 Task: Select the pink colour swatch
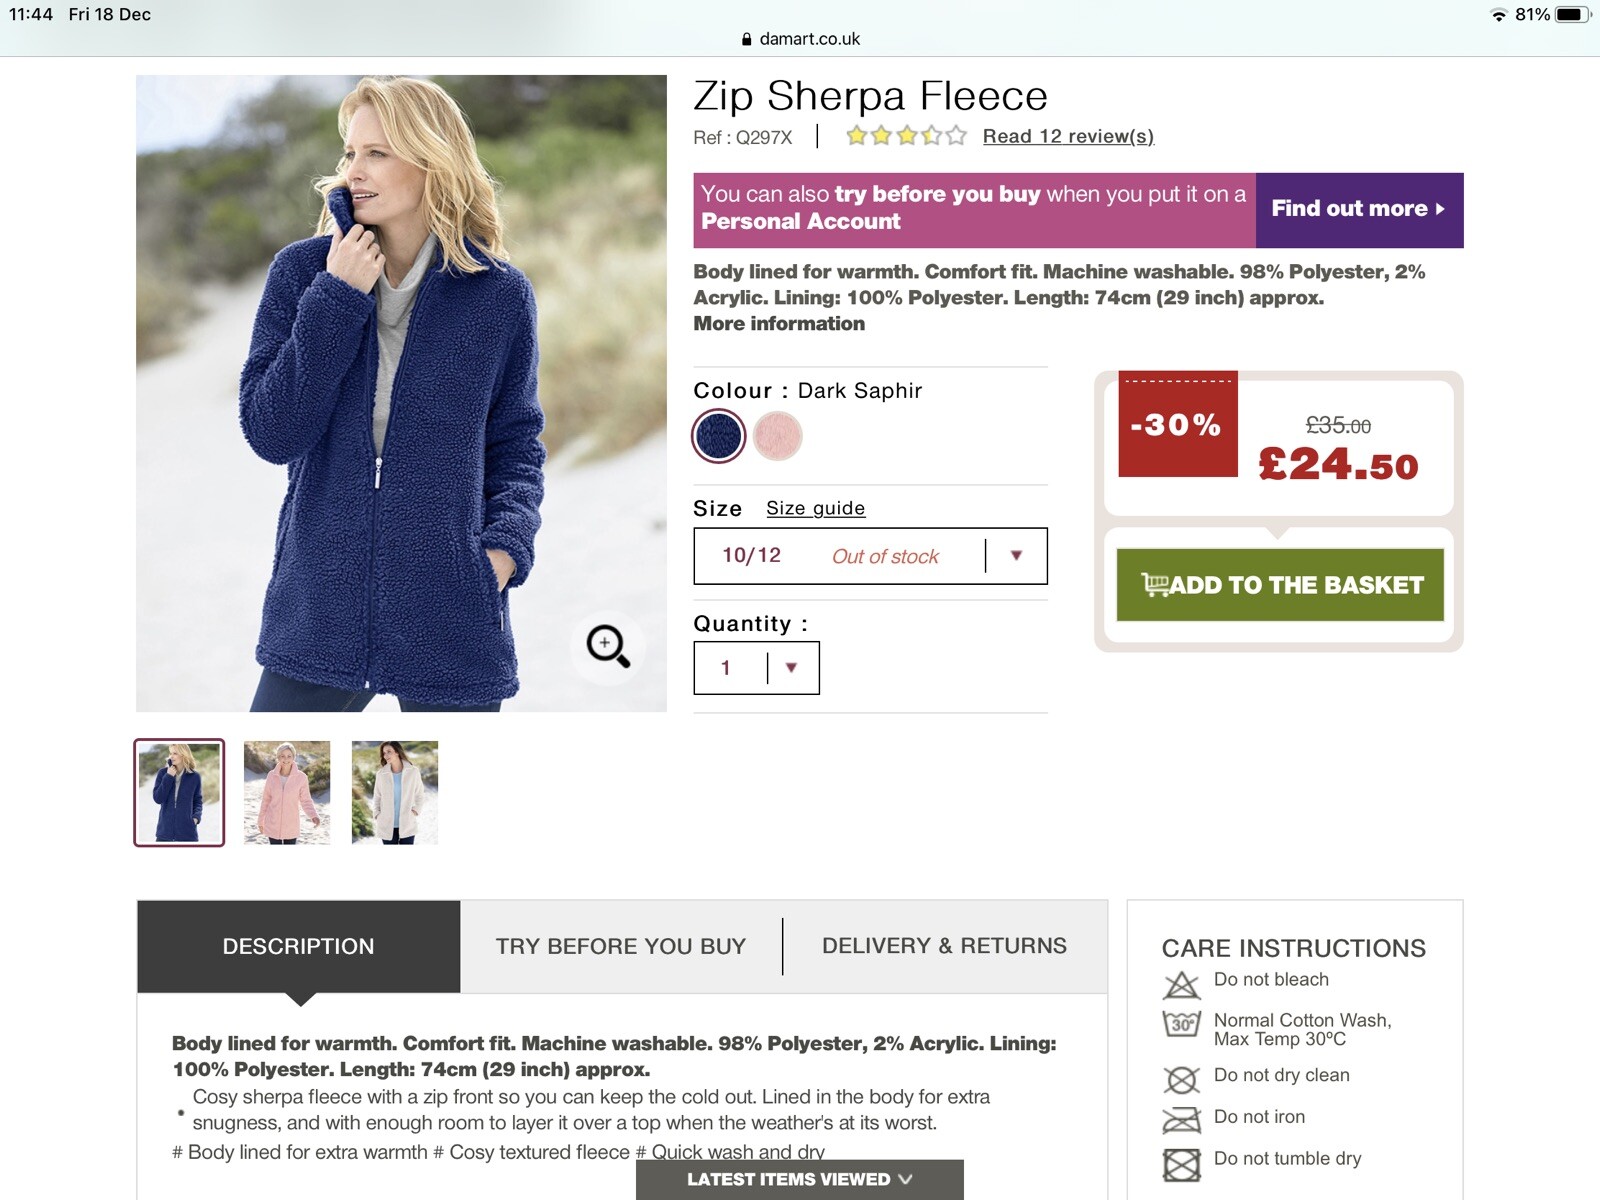779,436
